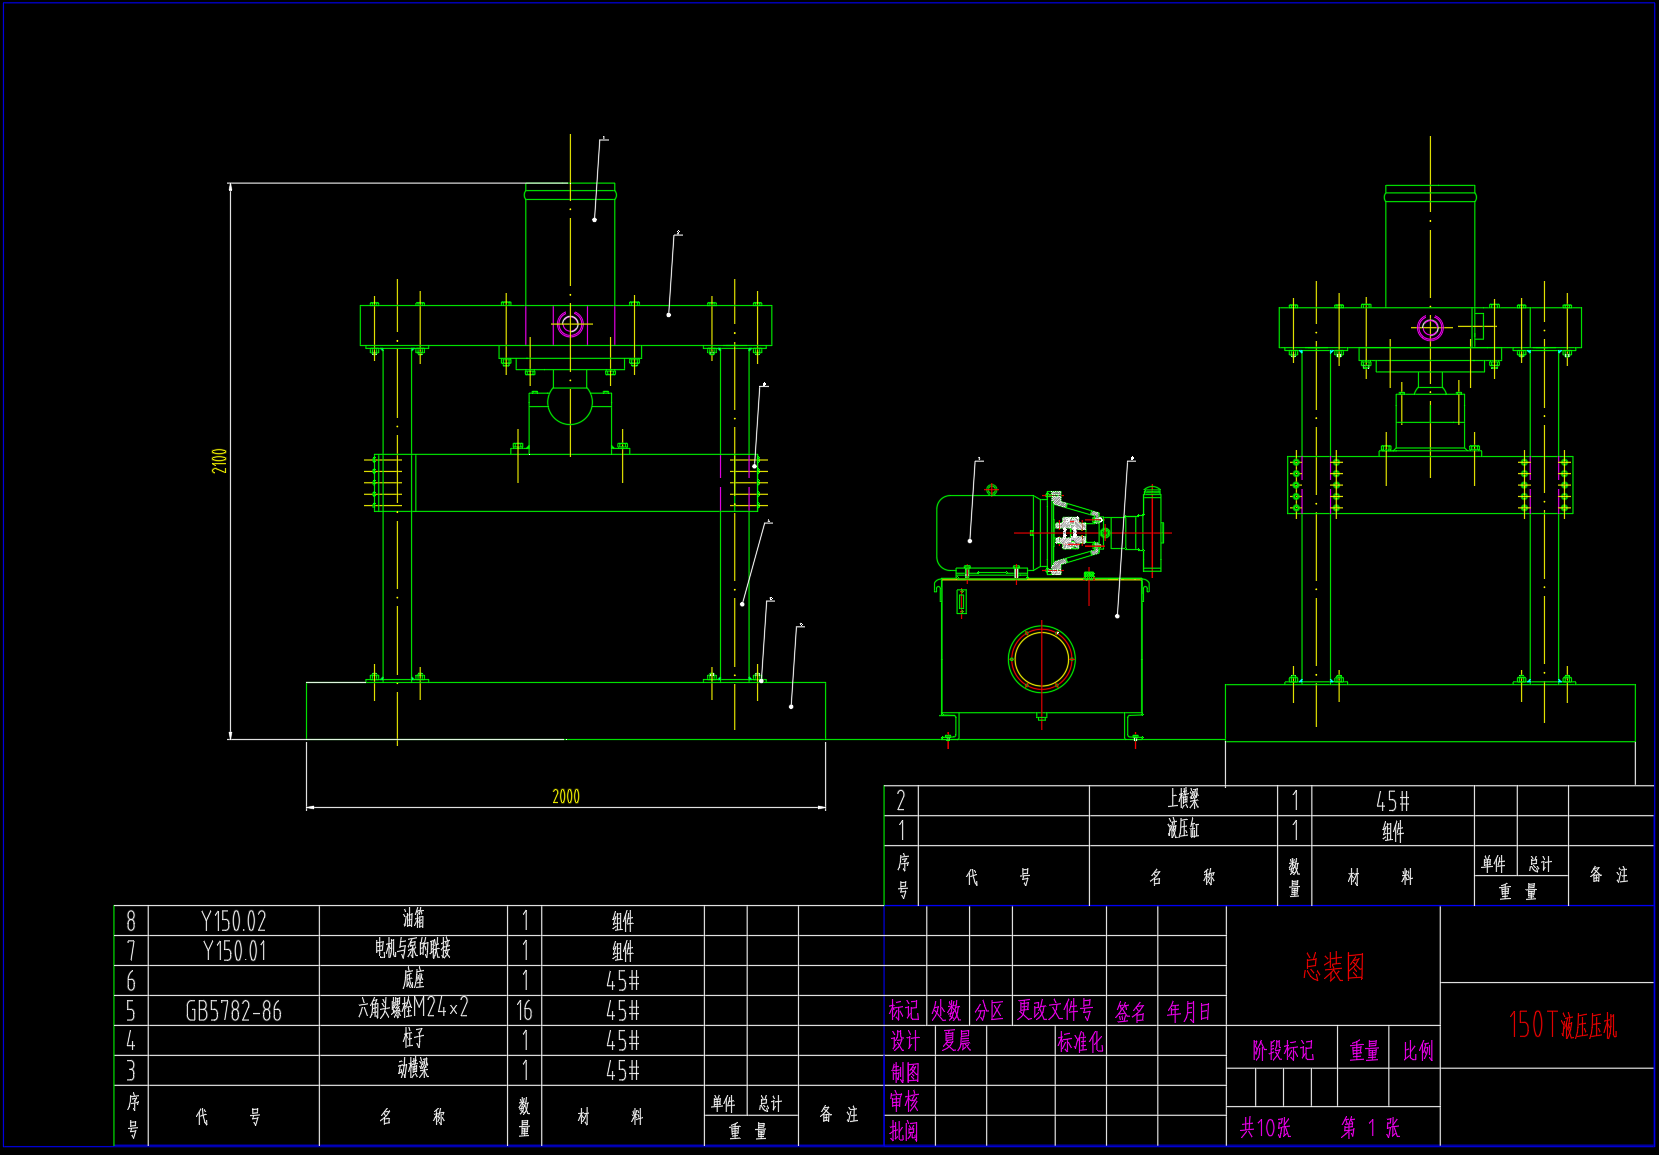This screenshot has width=1659, height=1155.
Task: Select the red 150T液压机 title text
Action: click(x=1562, y=1024)
